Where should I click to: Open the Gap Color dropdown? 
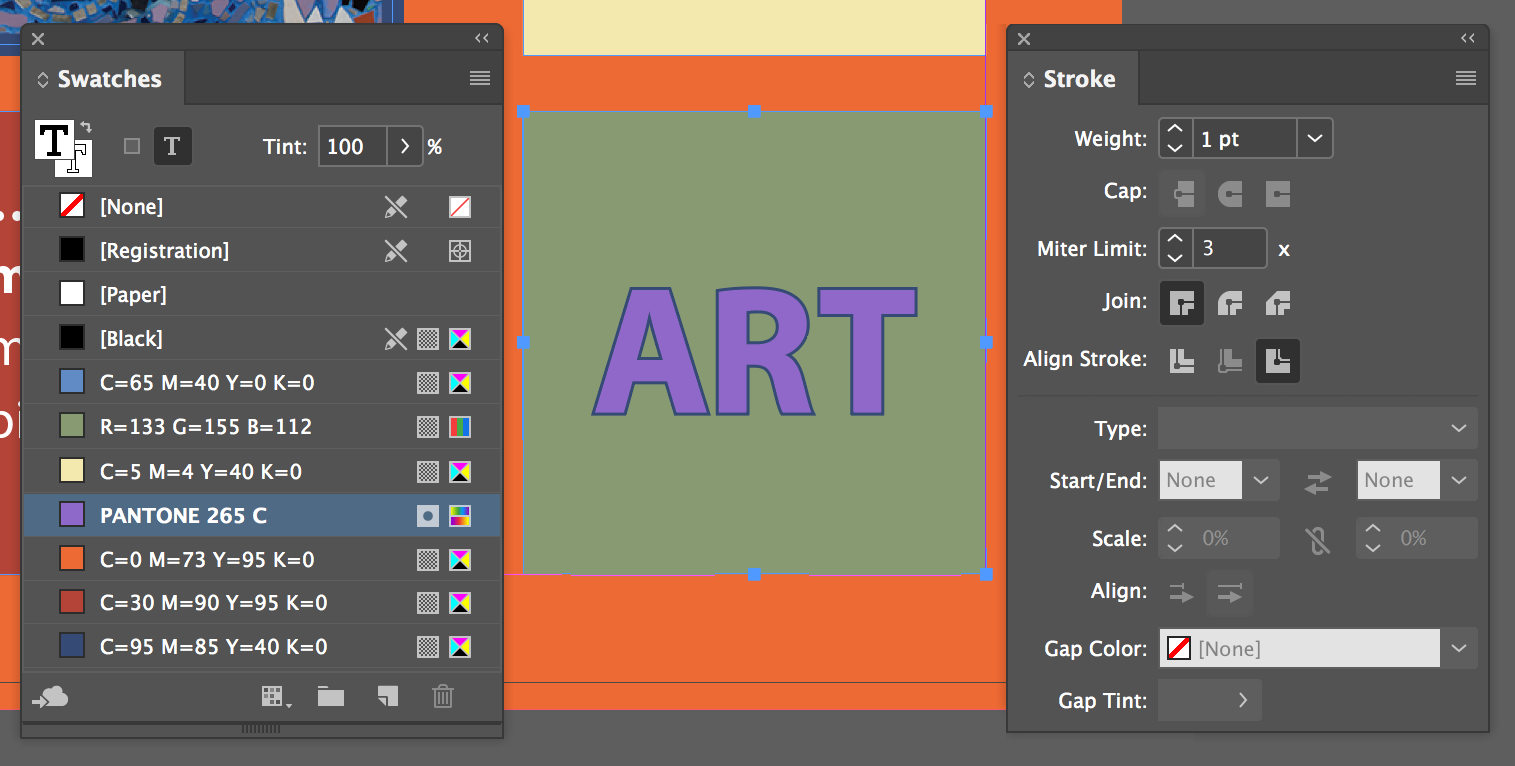(1458, 649)
